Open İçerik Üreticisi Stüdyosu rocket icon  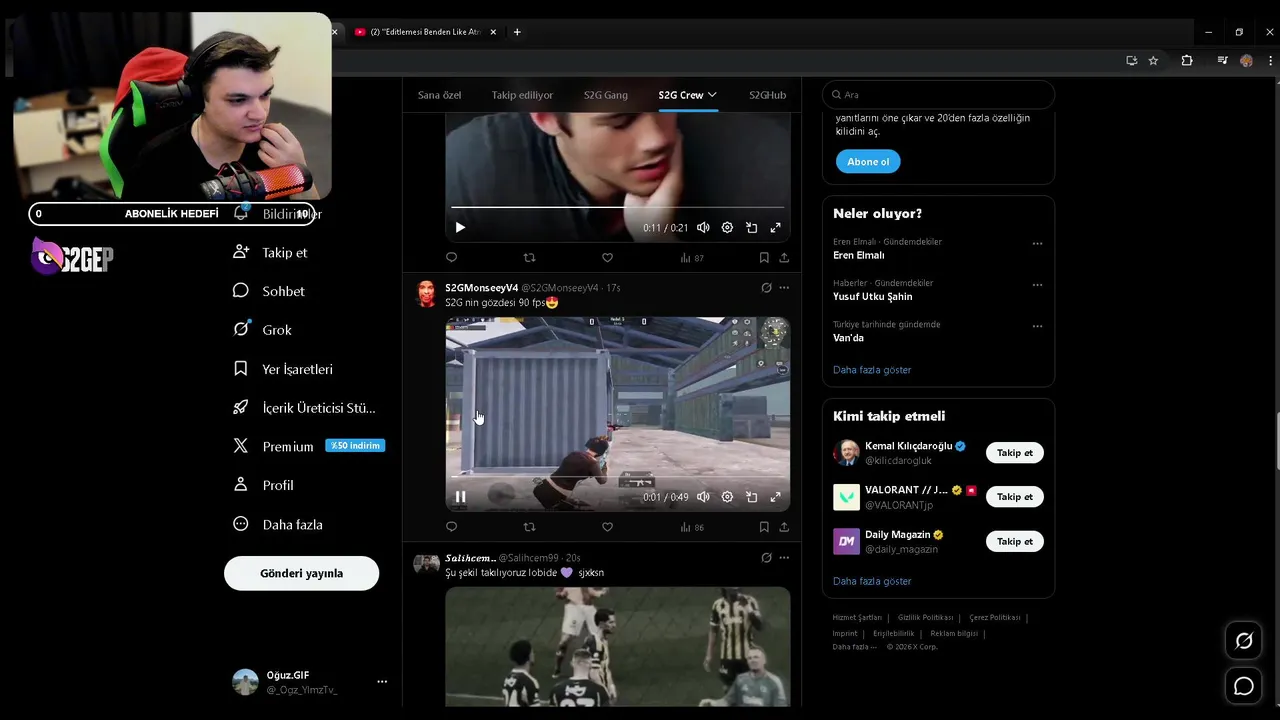click(240, 408)
